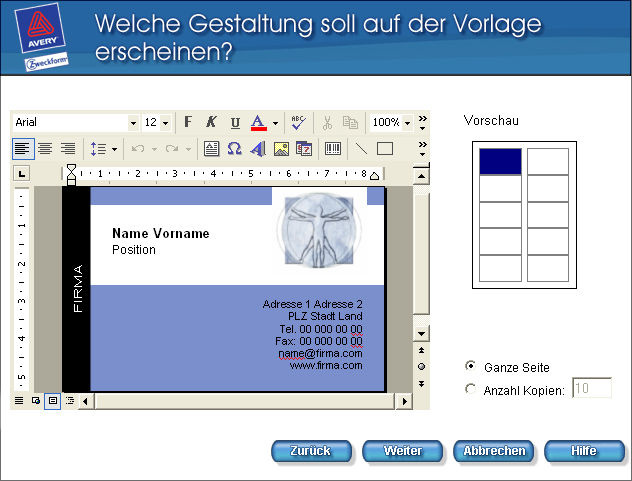Viewport: 632px width, 481px height.
Task: Click the Undo arrow
Action: tap(138, 149)
